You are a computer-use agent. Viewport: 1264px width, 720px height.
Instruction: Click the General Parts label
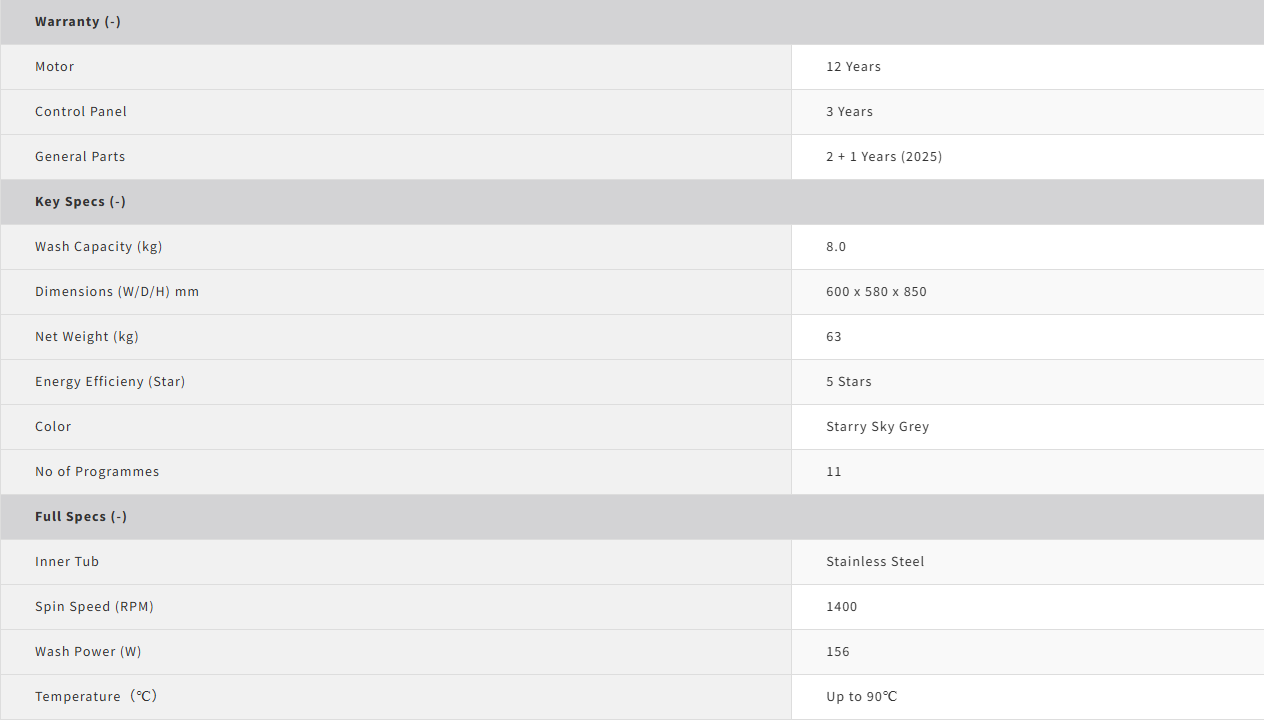point(80,157)
